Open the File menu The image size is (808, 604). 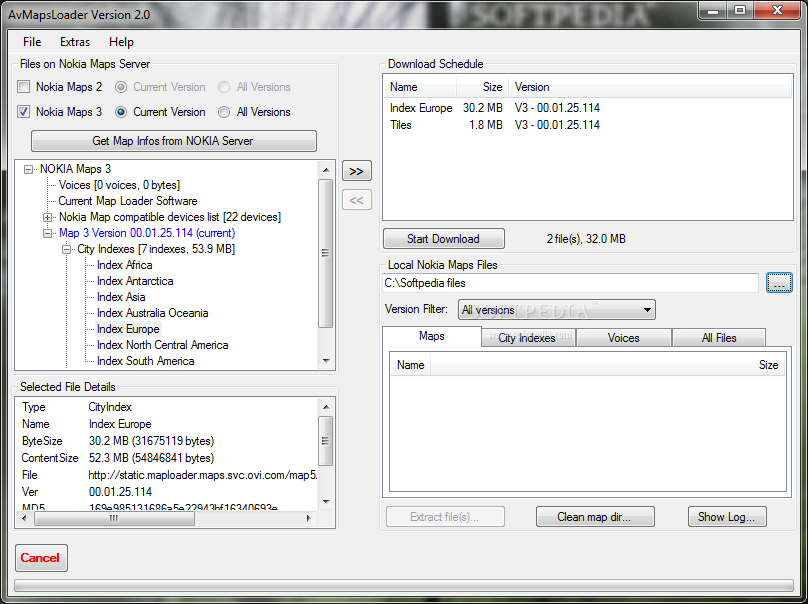(x=32, y=42)
